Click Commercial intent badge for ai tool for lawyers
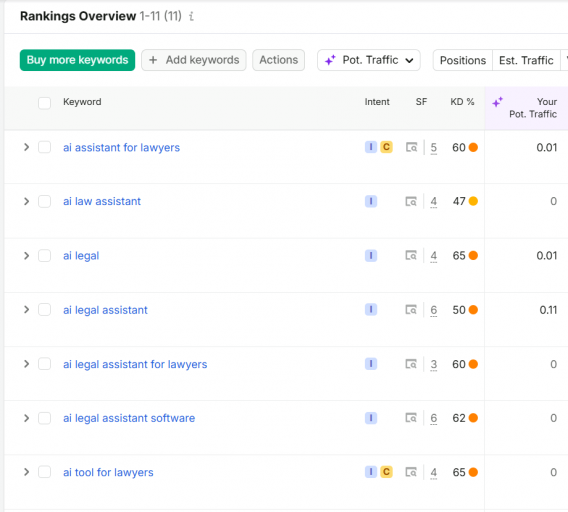Viewport: 568px width, 512px height. click(x=387, y=472)
